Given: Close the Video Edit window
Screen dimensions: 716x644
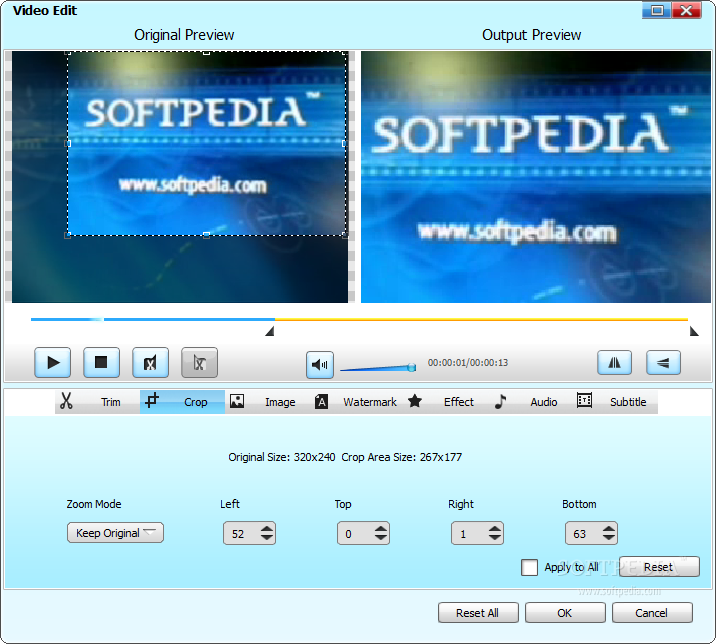Looking at the screenshot, I should point(686,10).
